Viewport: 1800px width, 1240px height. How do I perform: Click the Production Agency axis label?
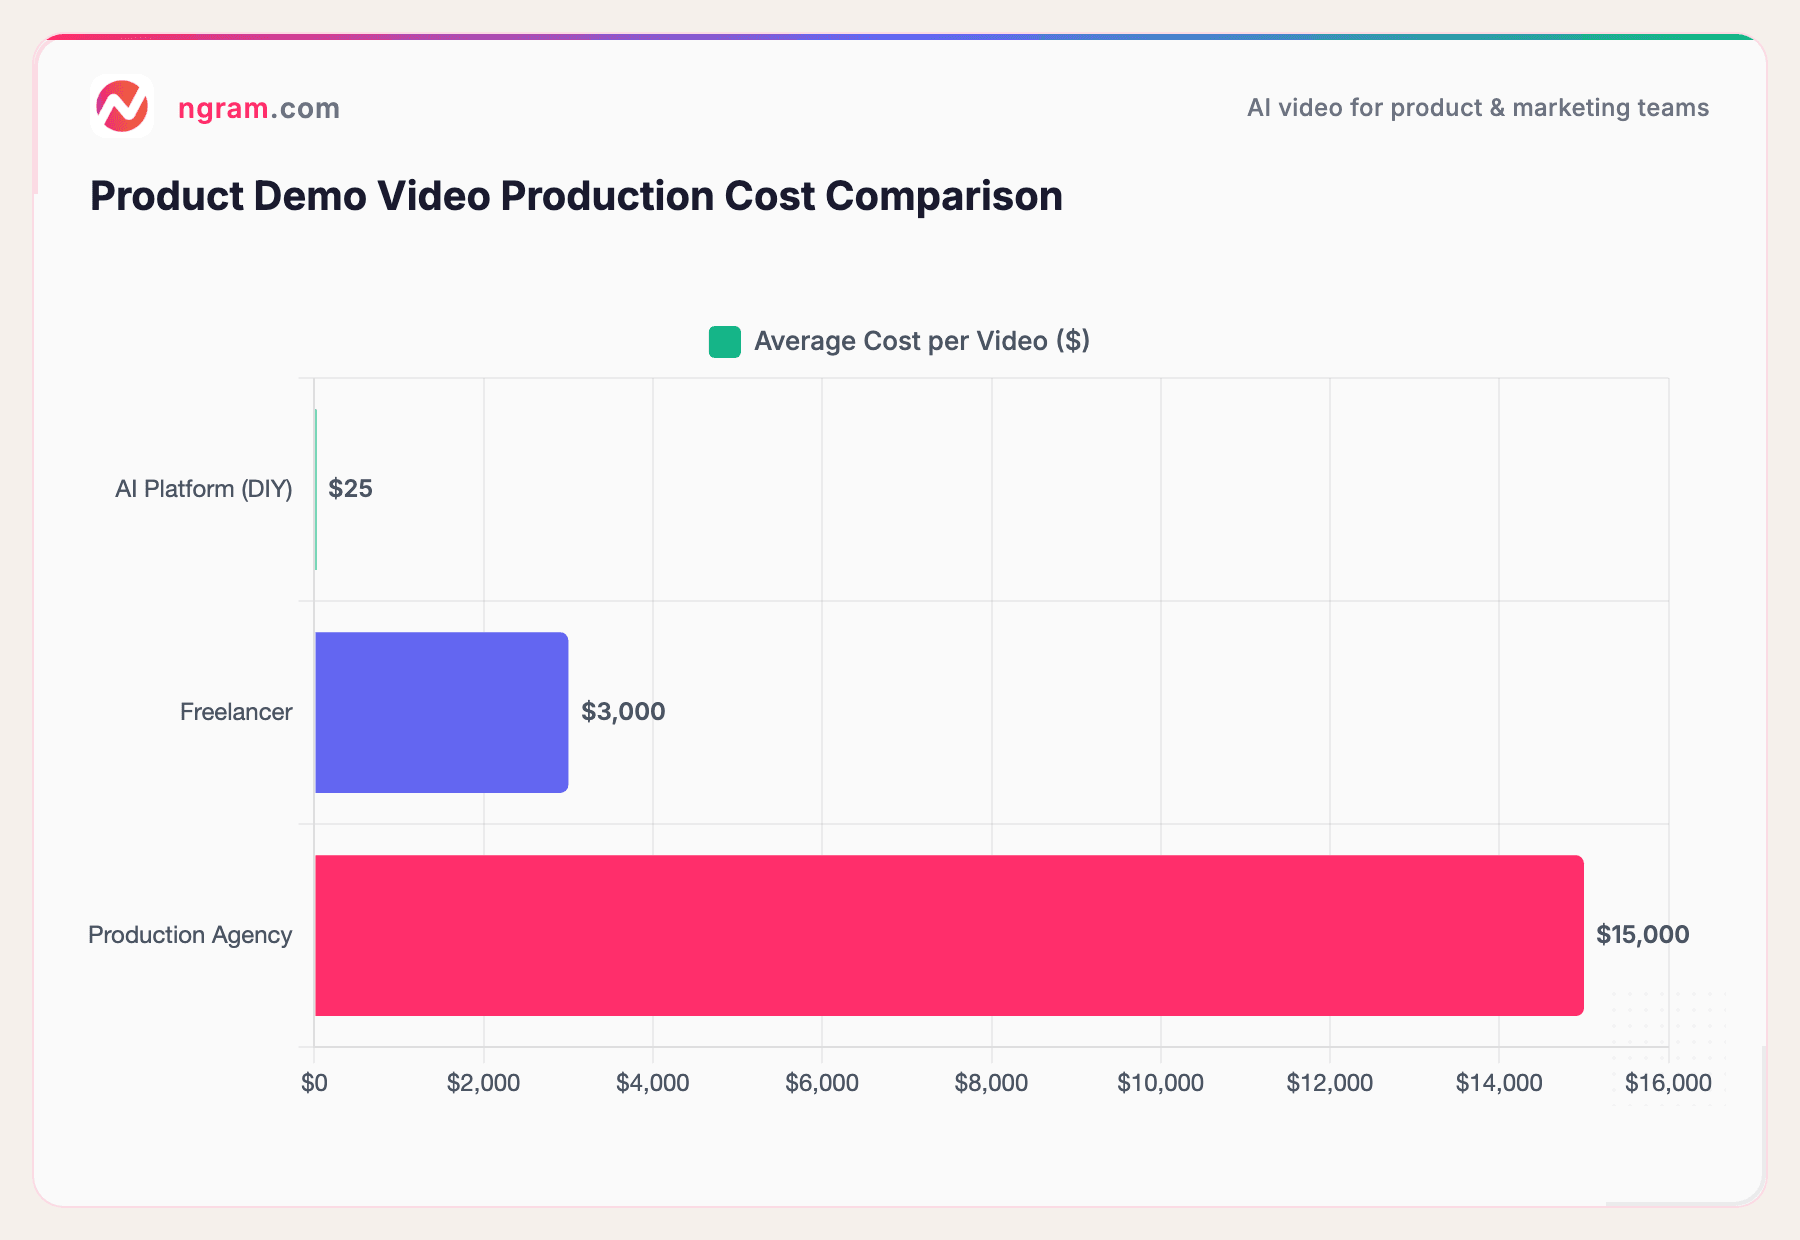tap(189, 935)
